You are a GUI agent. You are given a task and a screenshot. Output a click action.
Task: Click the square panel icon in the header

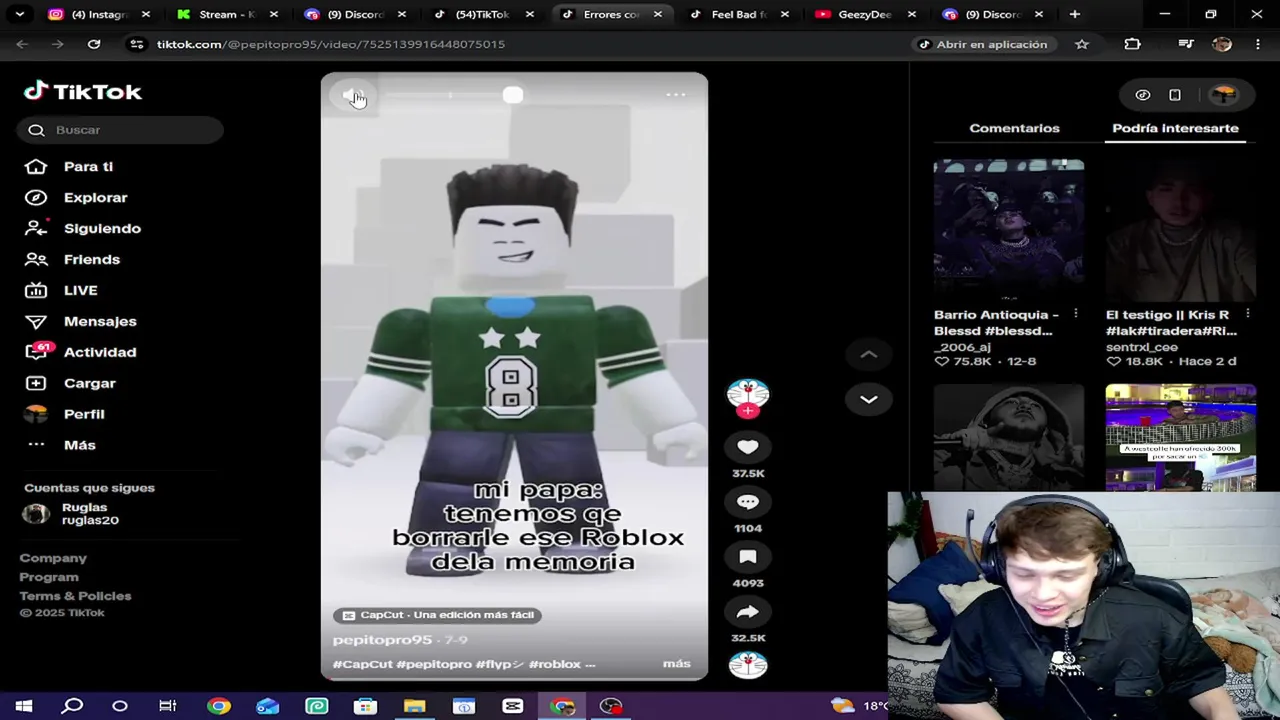(1175, 95)
